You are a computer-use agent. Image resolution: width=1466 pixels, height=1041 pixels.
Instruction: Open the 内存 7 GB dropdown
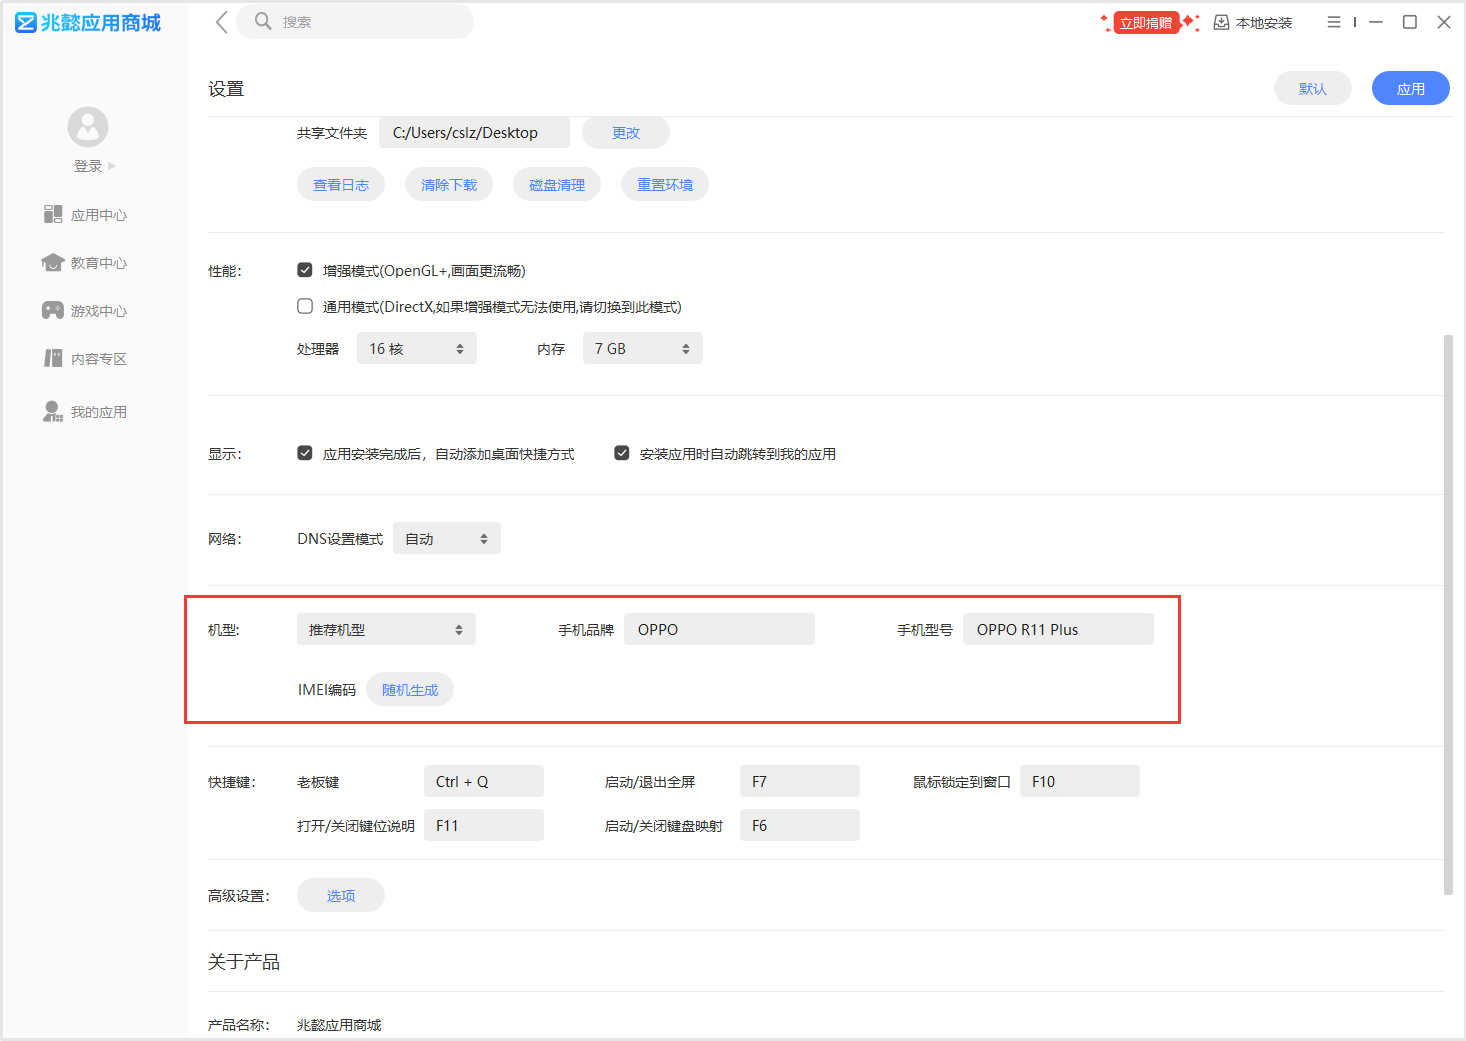coord(642,349)
